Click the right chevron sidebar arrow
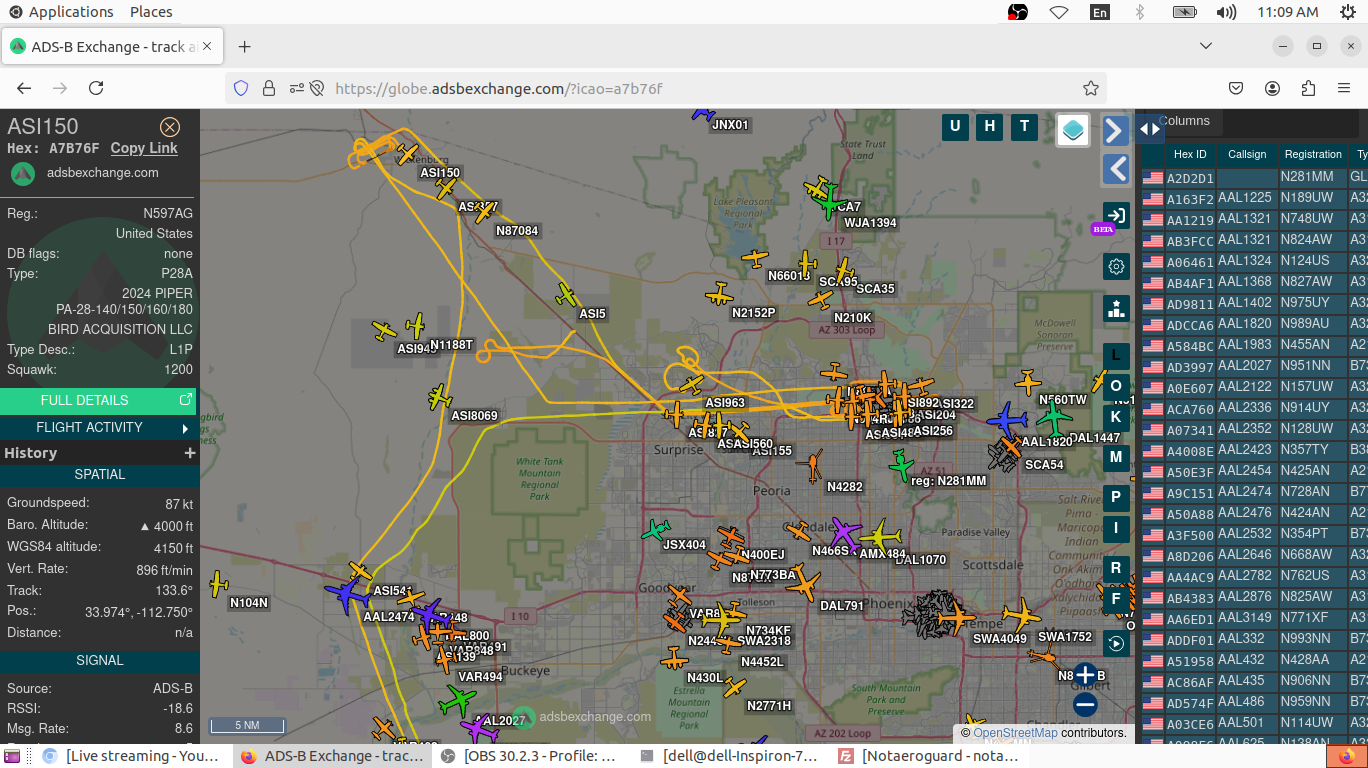Screen dimensions: 1368x768 1116,130
